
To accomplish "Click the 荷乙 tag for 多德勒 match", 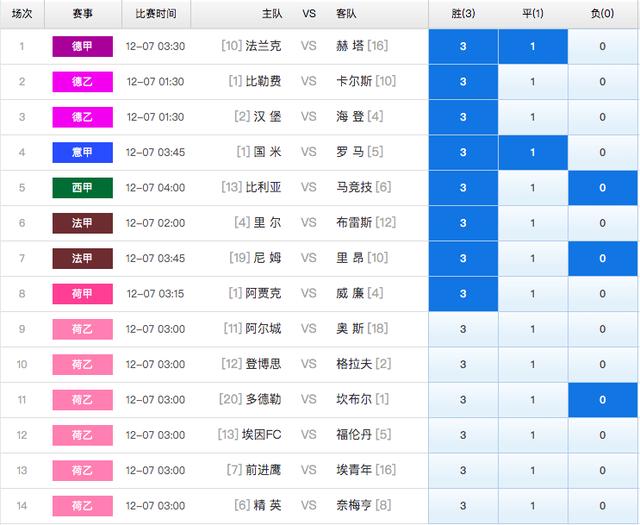I will pyautogui.click(x=82, y=400).
